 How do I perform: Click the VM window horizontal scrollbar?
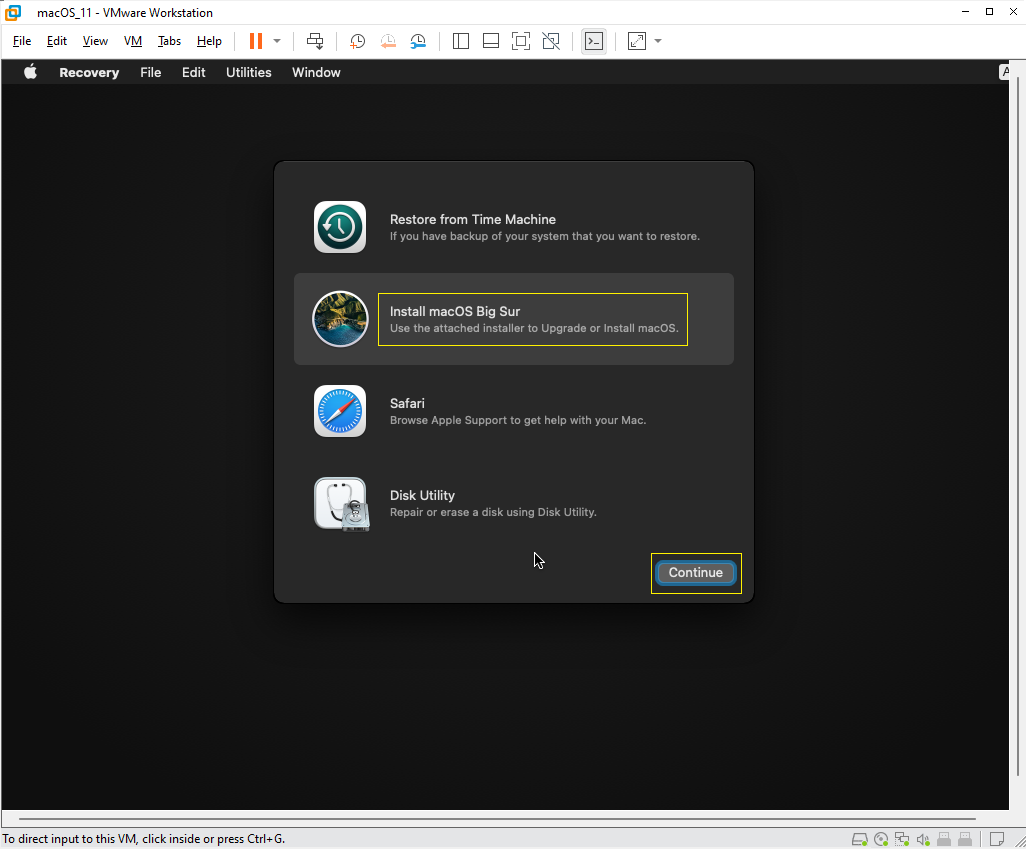coord(497,819)
